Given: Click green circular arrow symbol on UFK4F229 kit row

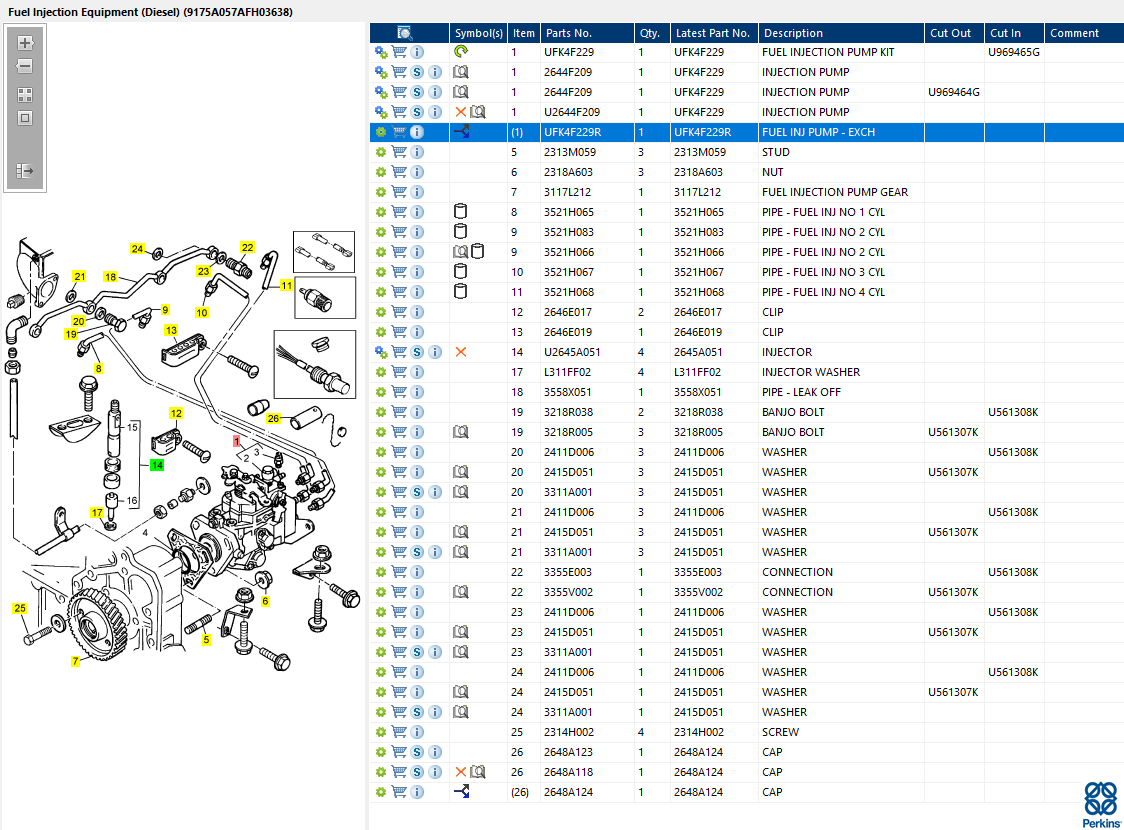Looking at the screenshot, I should (x=461, y=52).
